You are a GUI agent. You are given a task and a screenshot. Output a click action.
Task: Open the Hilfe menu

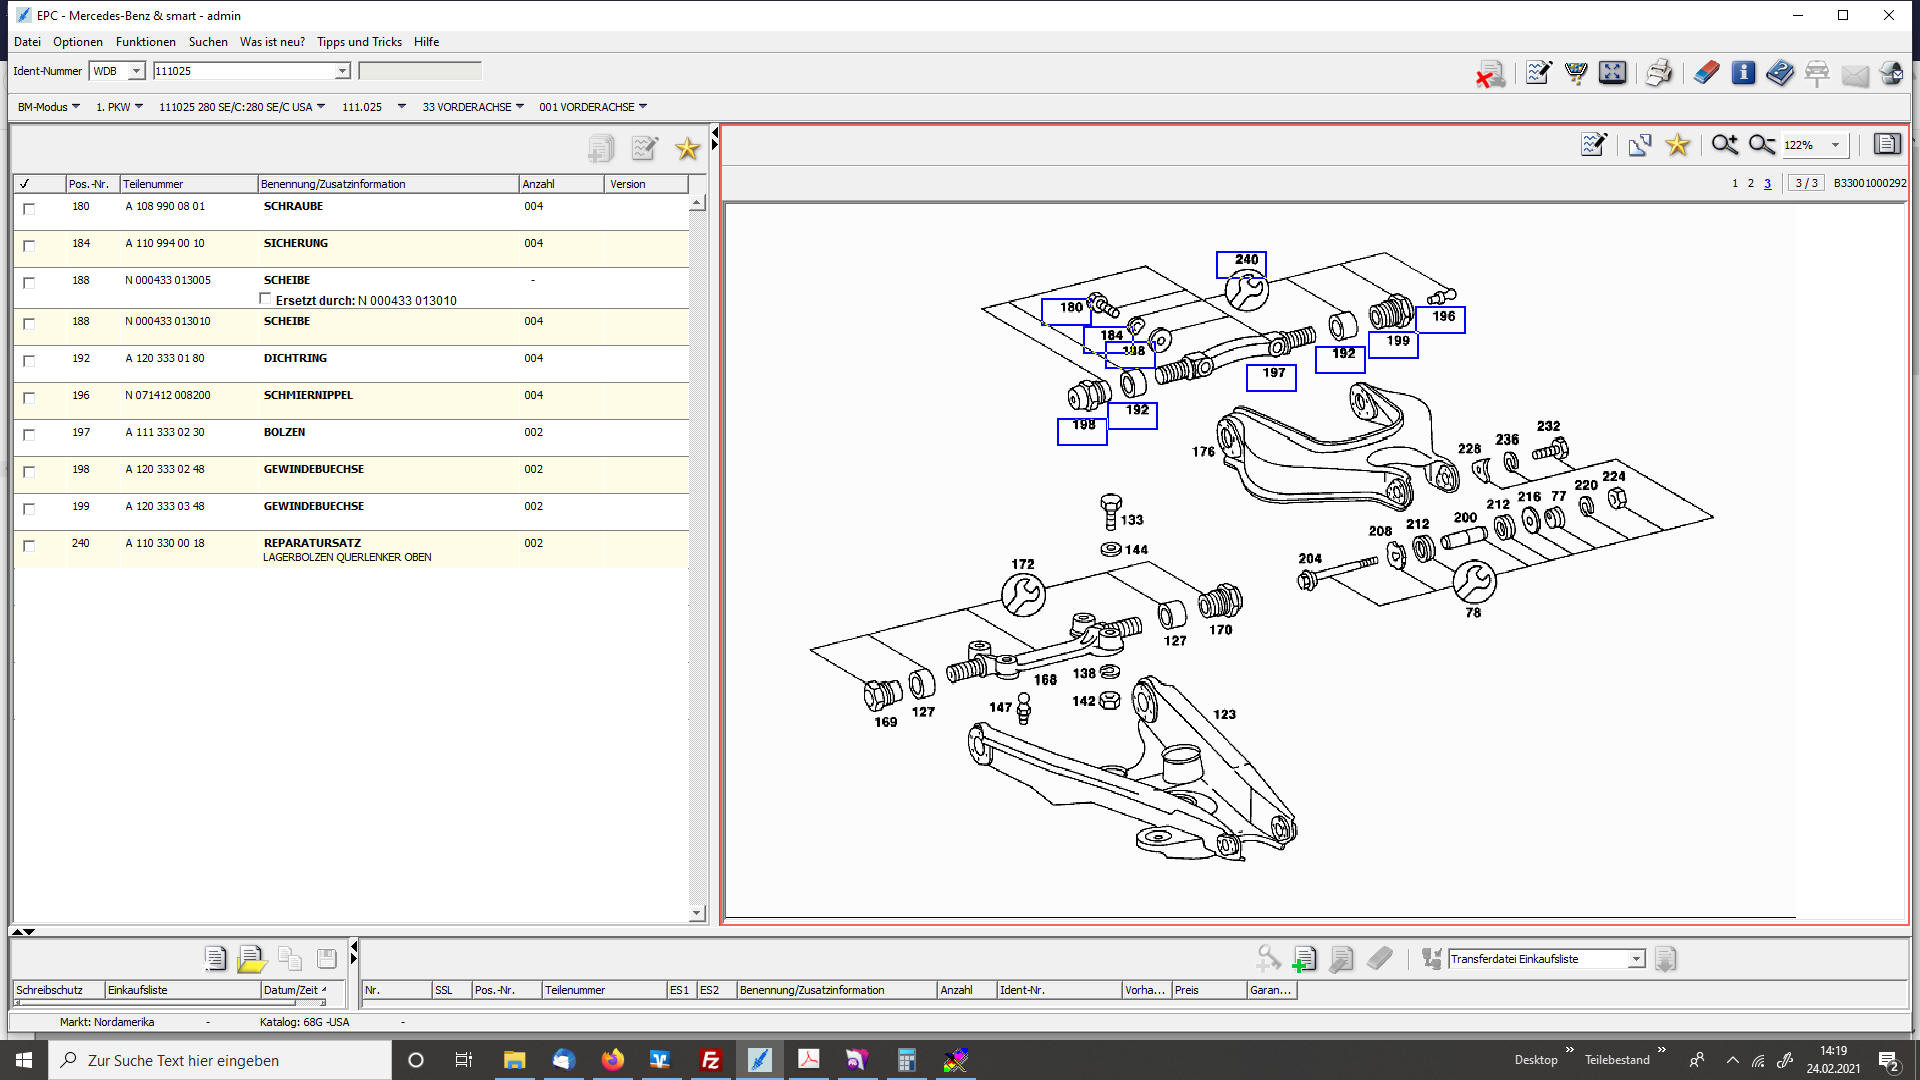426,42
